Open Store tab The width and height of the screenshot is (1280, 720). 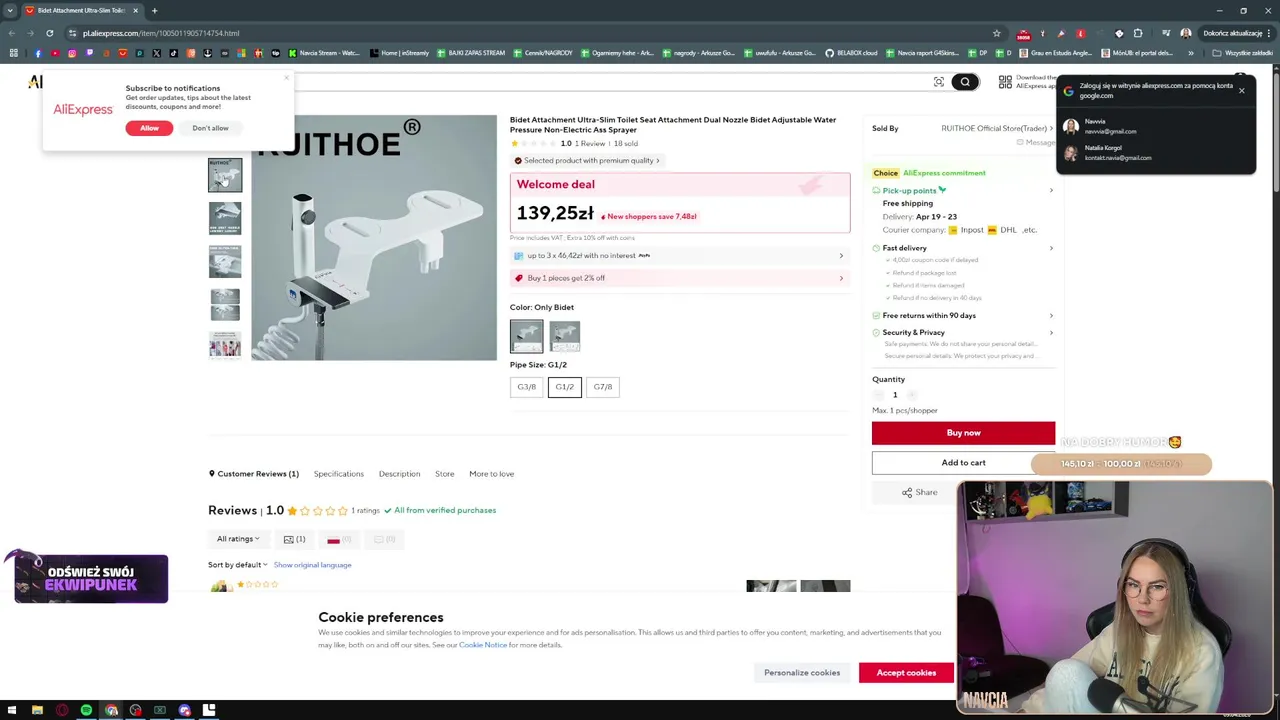(x=445, y=474)
